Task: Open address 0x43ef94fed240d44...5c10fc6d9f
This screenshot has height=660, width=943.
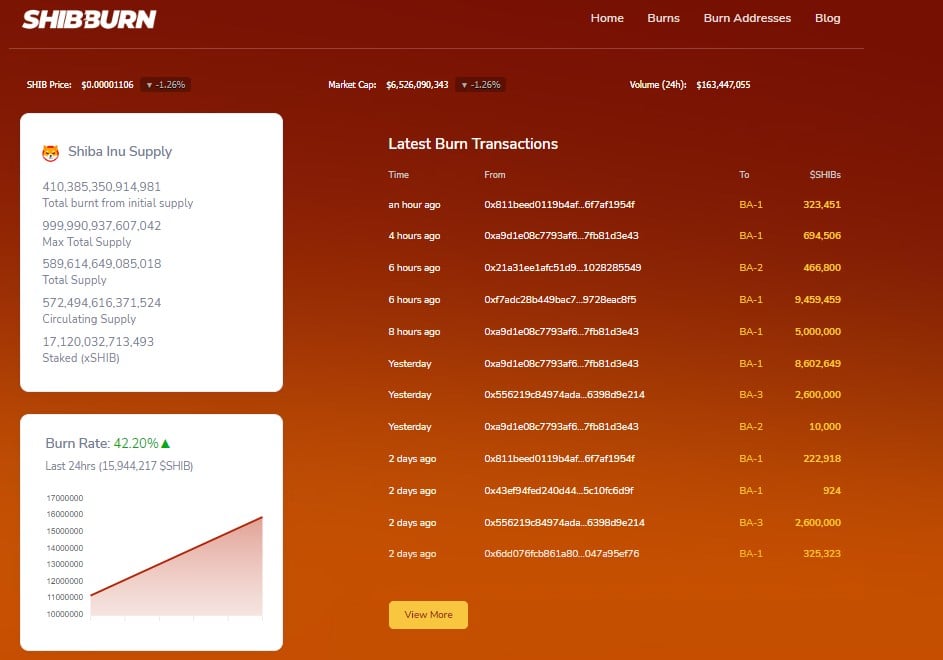Action: tap(559, 490)
